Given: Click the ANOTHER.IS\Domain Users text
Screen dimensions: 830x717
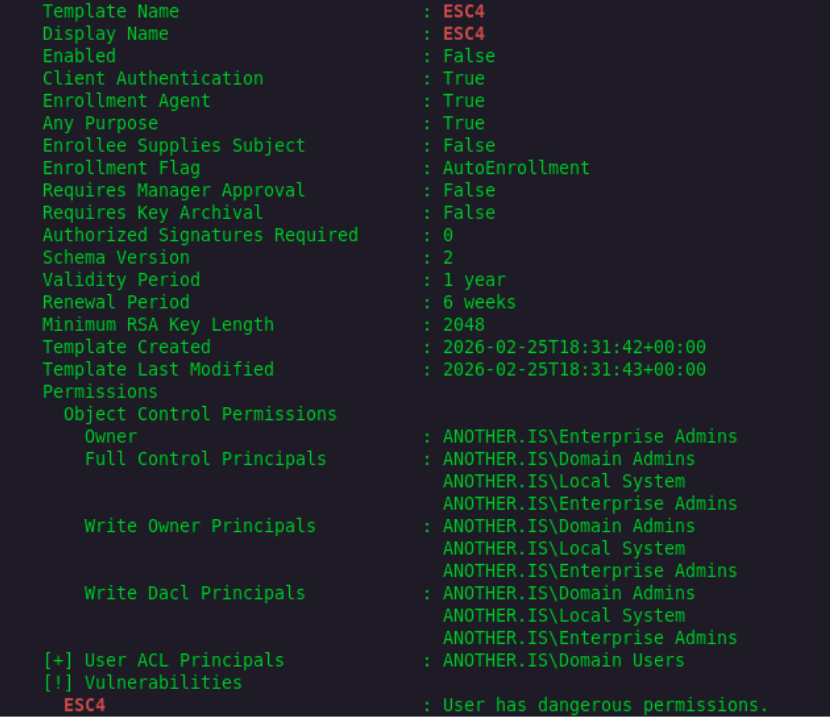Looking at the screenshot, I should click(x=563, y=660).
